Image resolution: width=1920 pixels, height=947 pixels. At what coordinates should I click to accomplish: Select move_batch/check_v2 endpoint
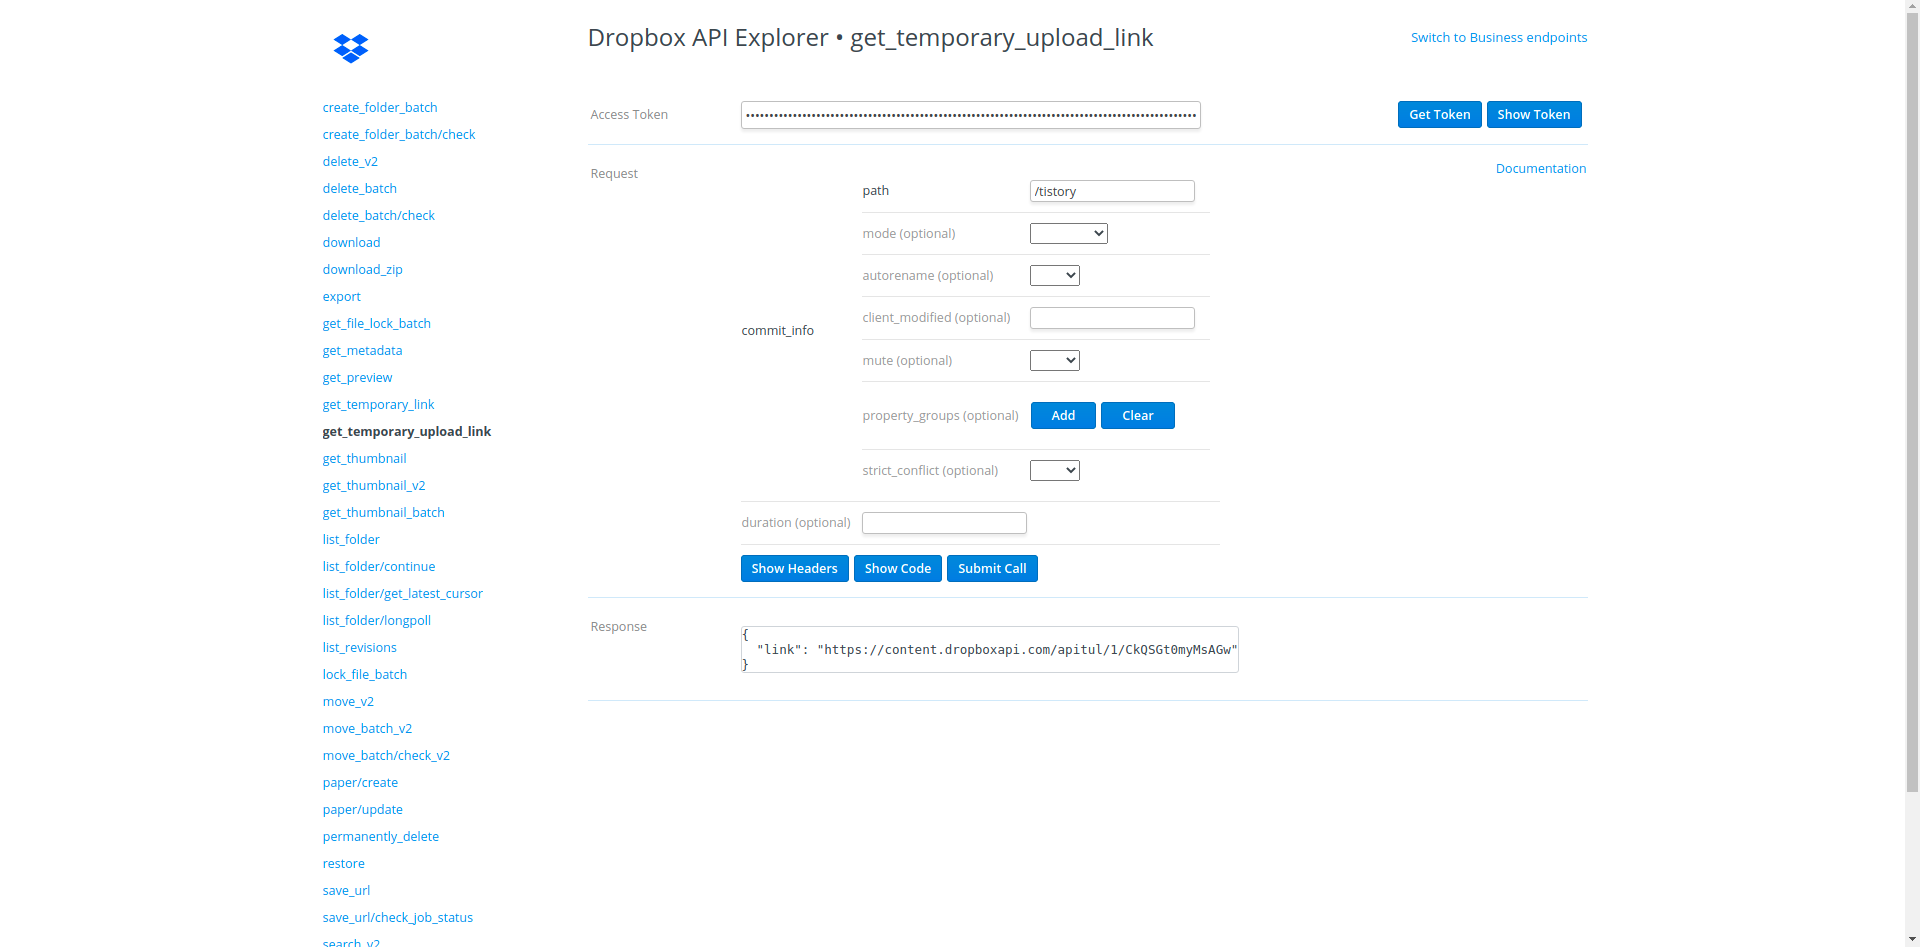point(386,755)
